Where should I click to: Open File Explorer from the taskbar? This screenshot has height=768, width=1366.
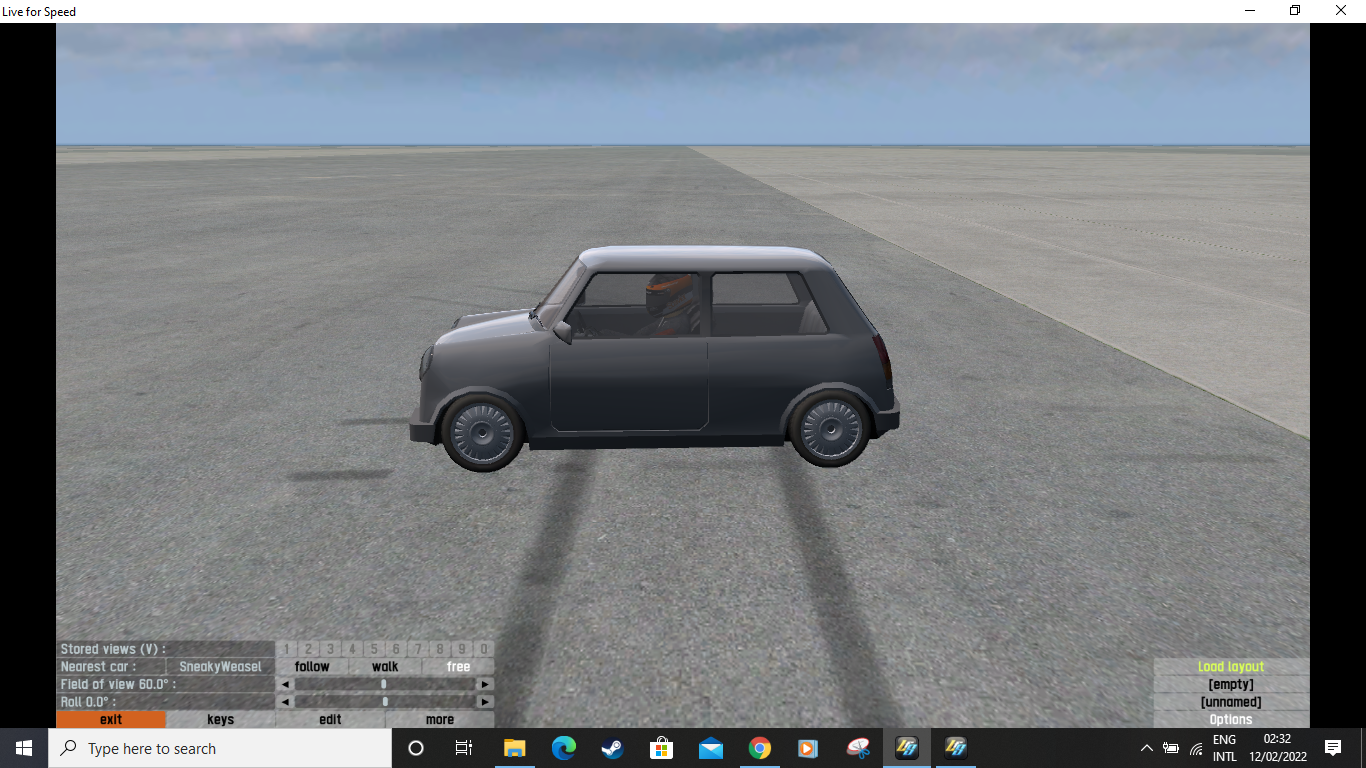pos(515,748)
